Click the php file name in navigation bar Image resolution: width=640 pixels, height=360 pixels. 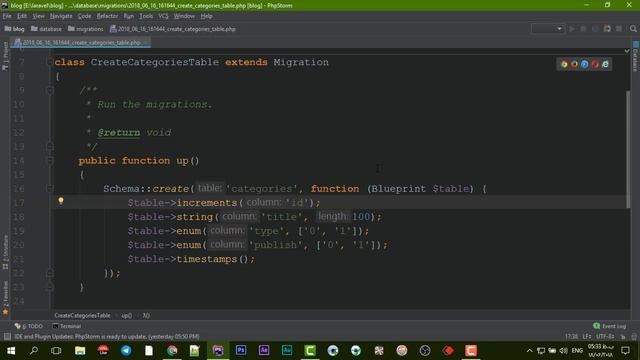[x=173, y=29]
